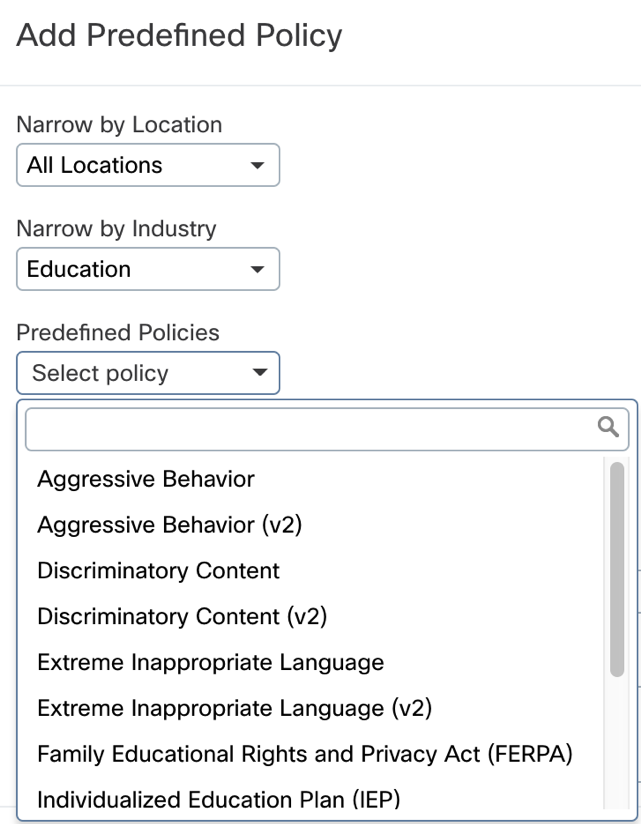641x824 pixels.
Task: Click the caret arrow beside Select policy
Action: point(260,373)
